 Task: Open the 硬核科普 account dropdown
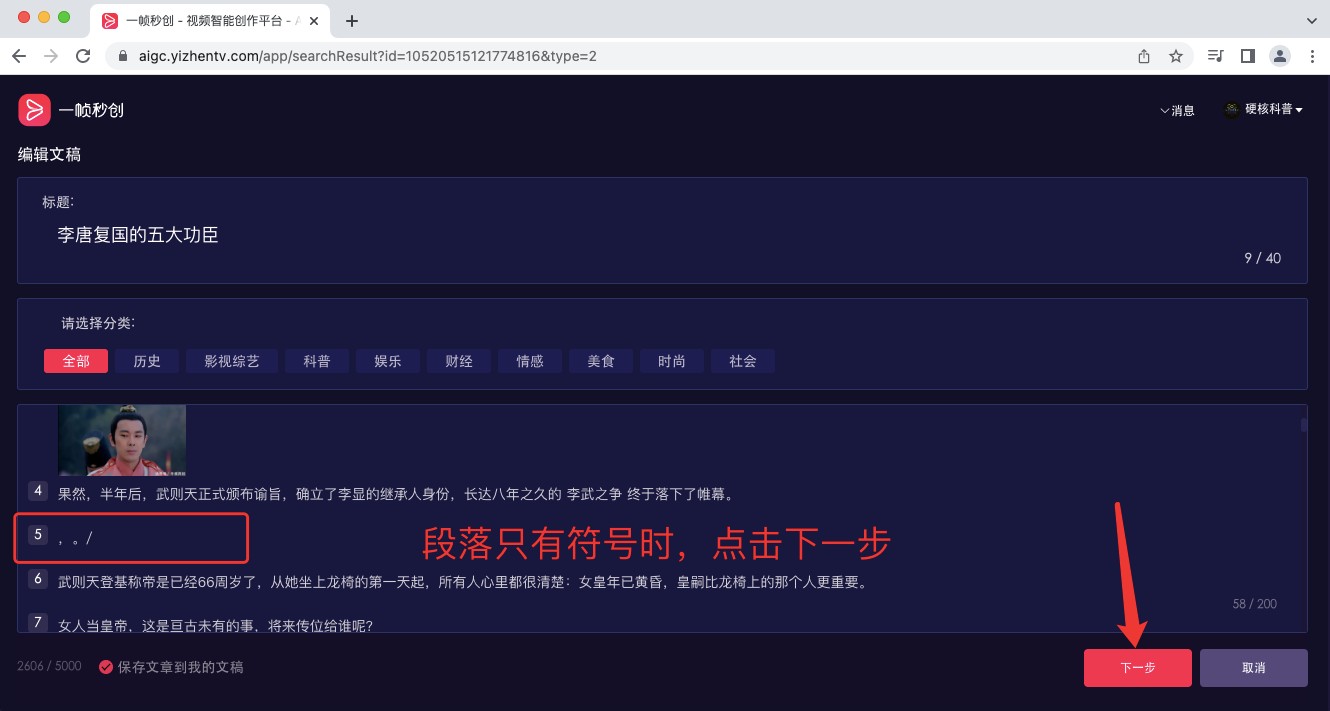[1264, 110]
